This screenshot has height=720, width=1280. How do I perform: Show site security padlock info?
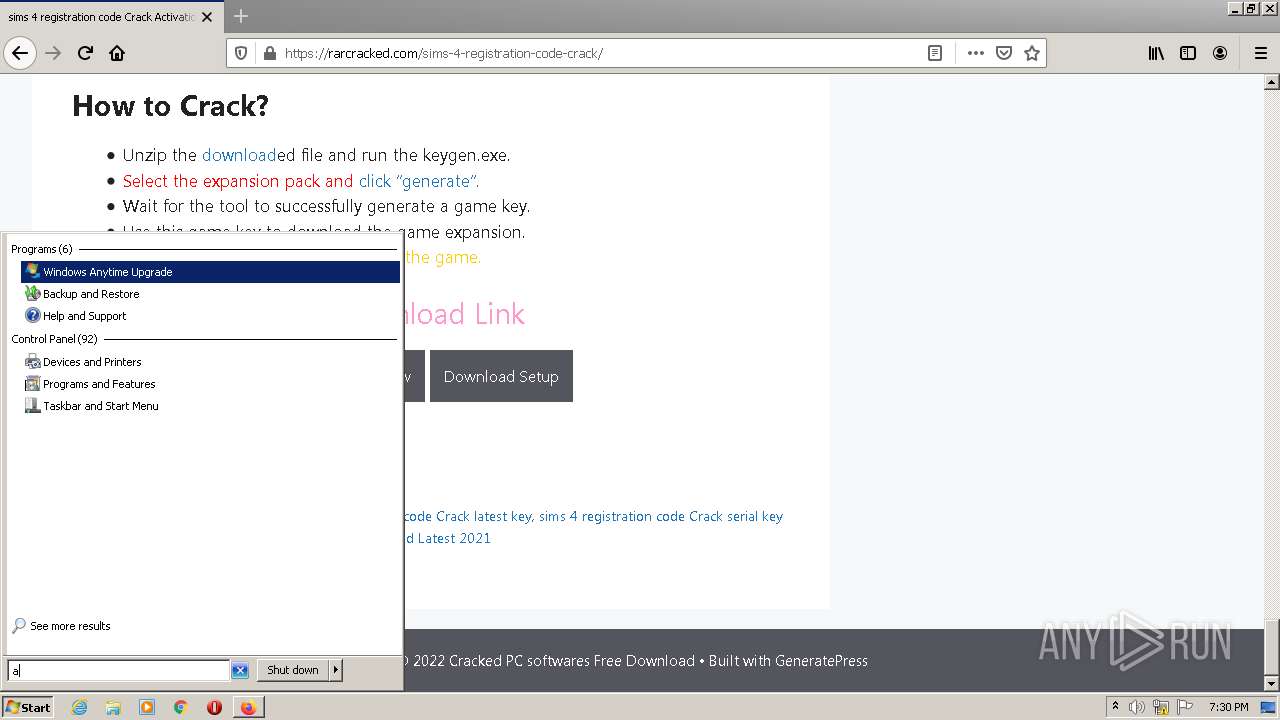269,53
